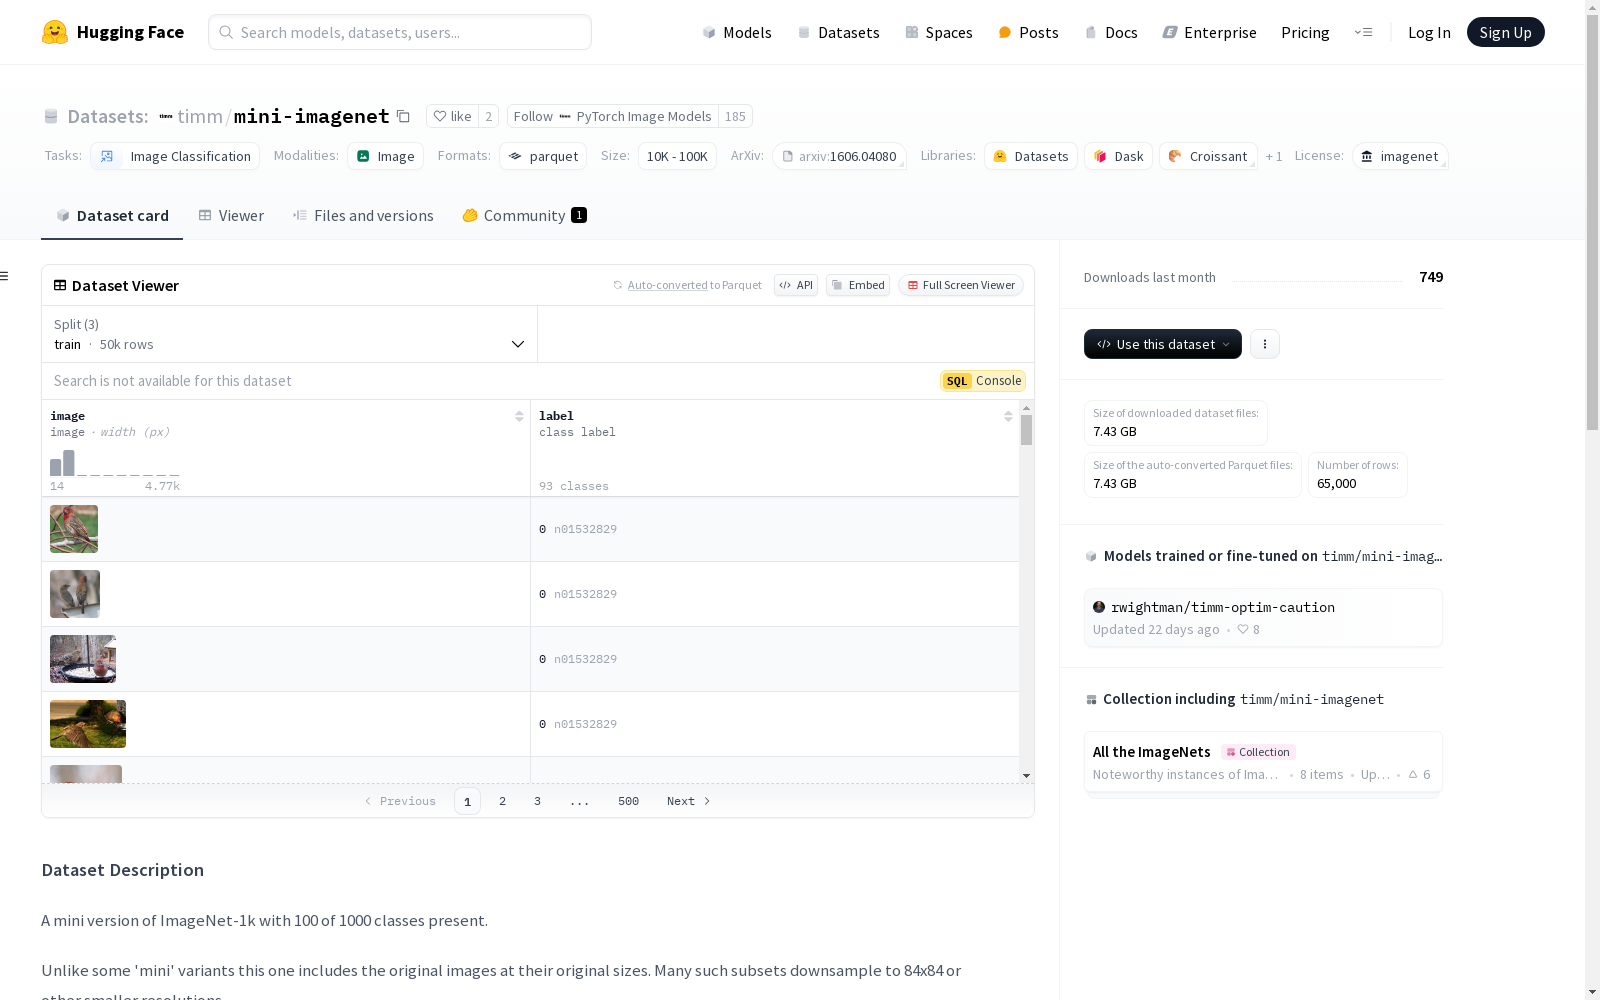Jump to page 500 of the viewer
This screenshot has width=1600, height=1000.
pyautogui.click(x=628, y=801)
